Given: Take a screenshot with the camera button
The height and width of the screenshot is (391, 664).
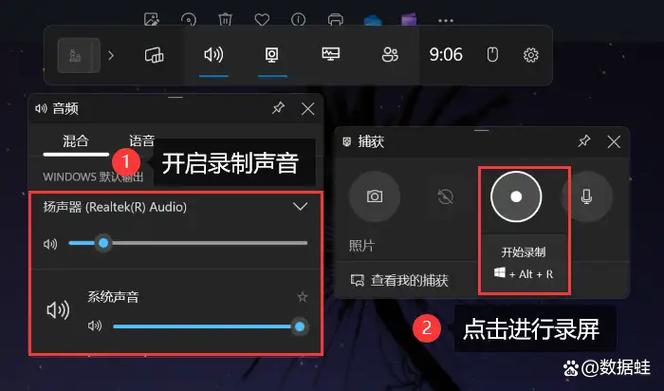Looking at the screenshot, I should pos(374,197).
